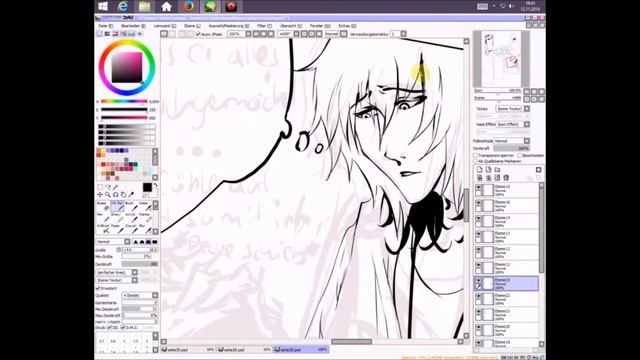Open the brush shape einfacher Kreis dropdown
This screenshot has height=360, width=640.
pos(134,272)
